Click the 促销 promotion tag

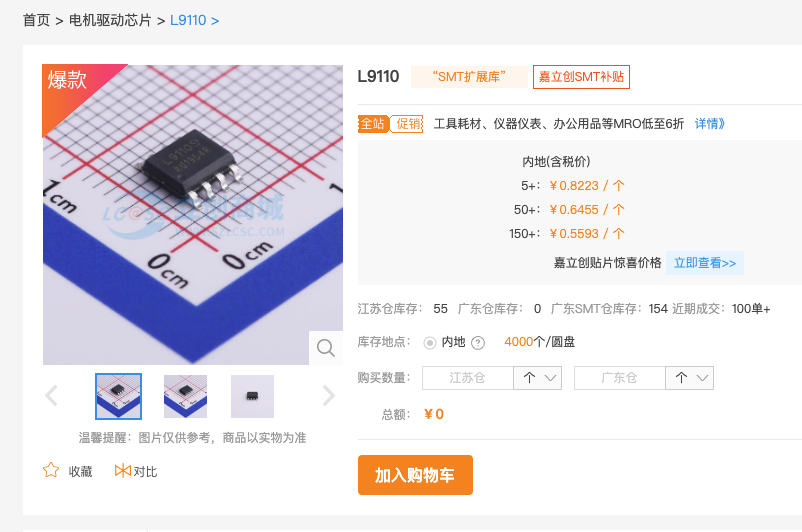tap(407, 124)
